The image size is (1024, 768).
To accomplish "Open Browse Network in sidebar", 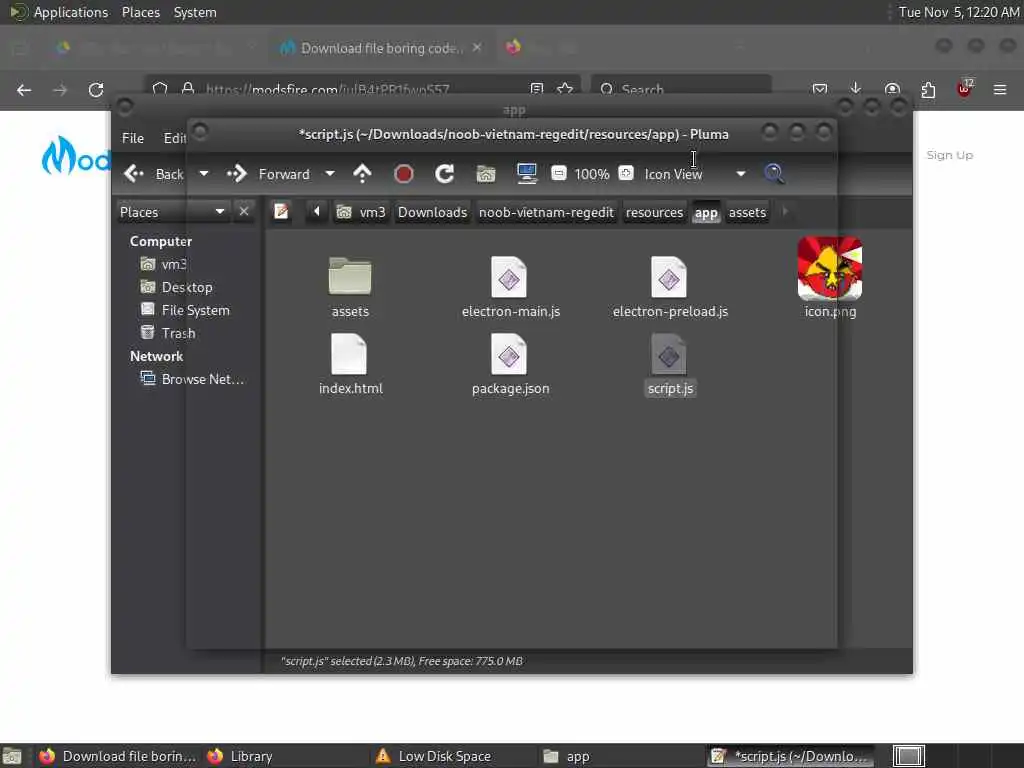I will (x=193, y=379).
